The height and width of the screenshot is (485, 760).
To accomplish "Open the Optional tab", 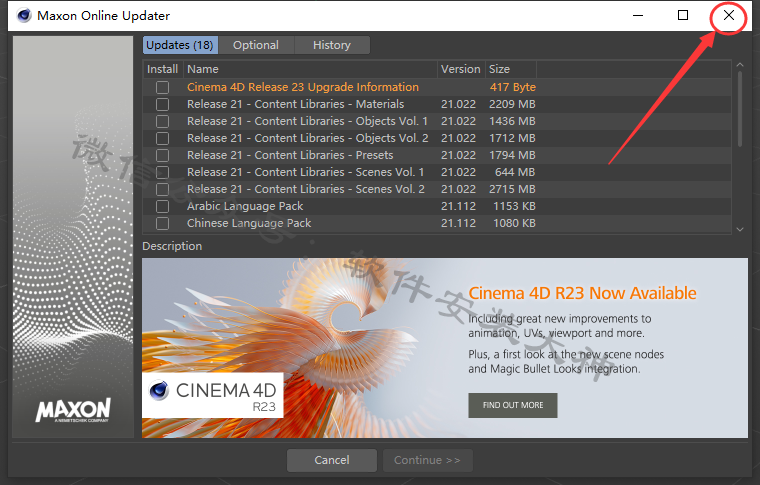I will 256,45.
